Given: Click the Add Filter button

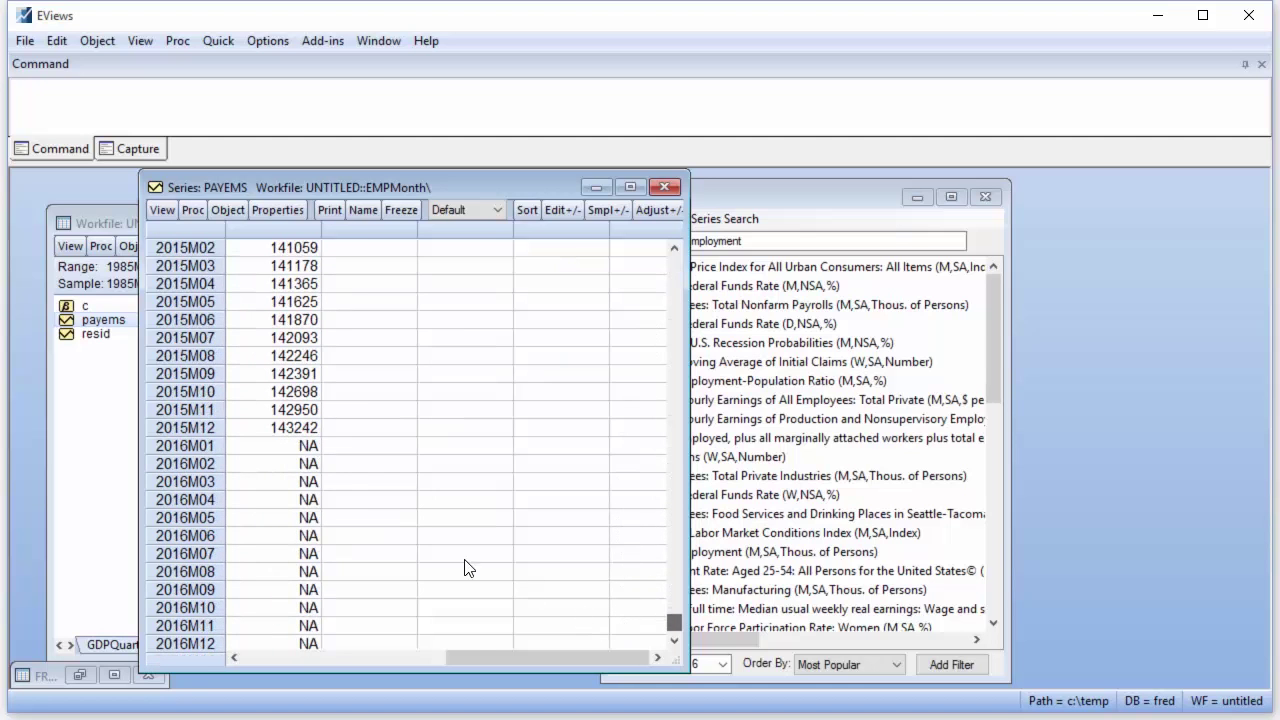Looking at the screenshot, I should [951, 664].
